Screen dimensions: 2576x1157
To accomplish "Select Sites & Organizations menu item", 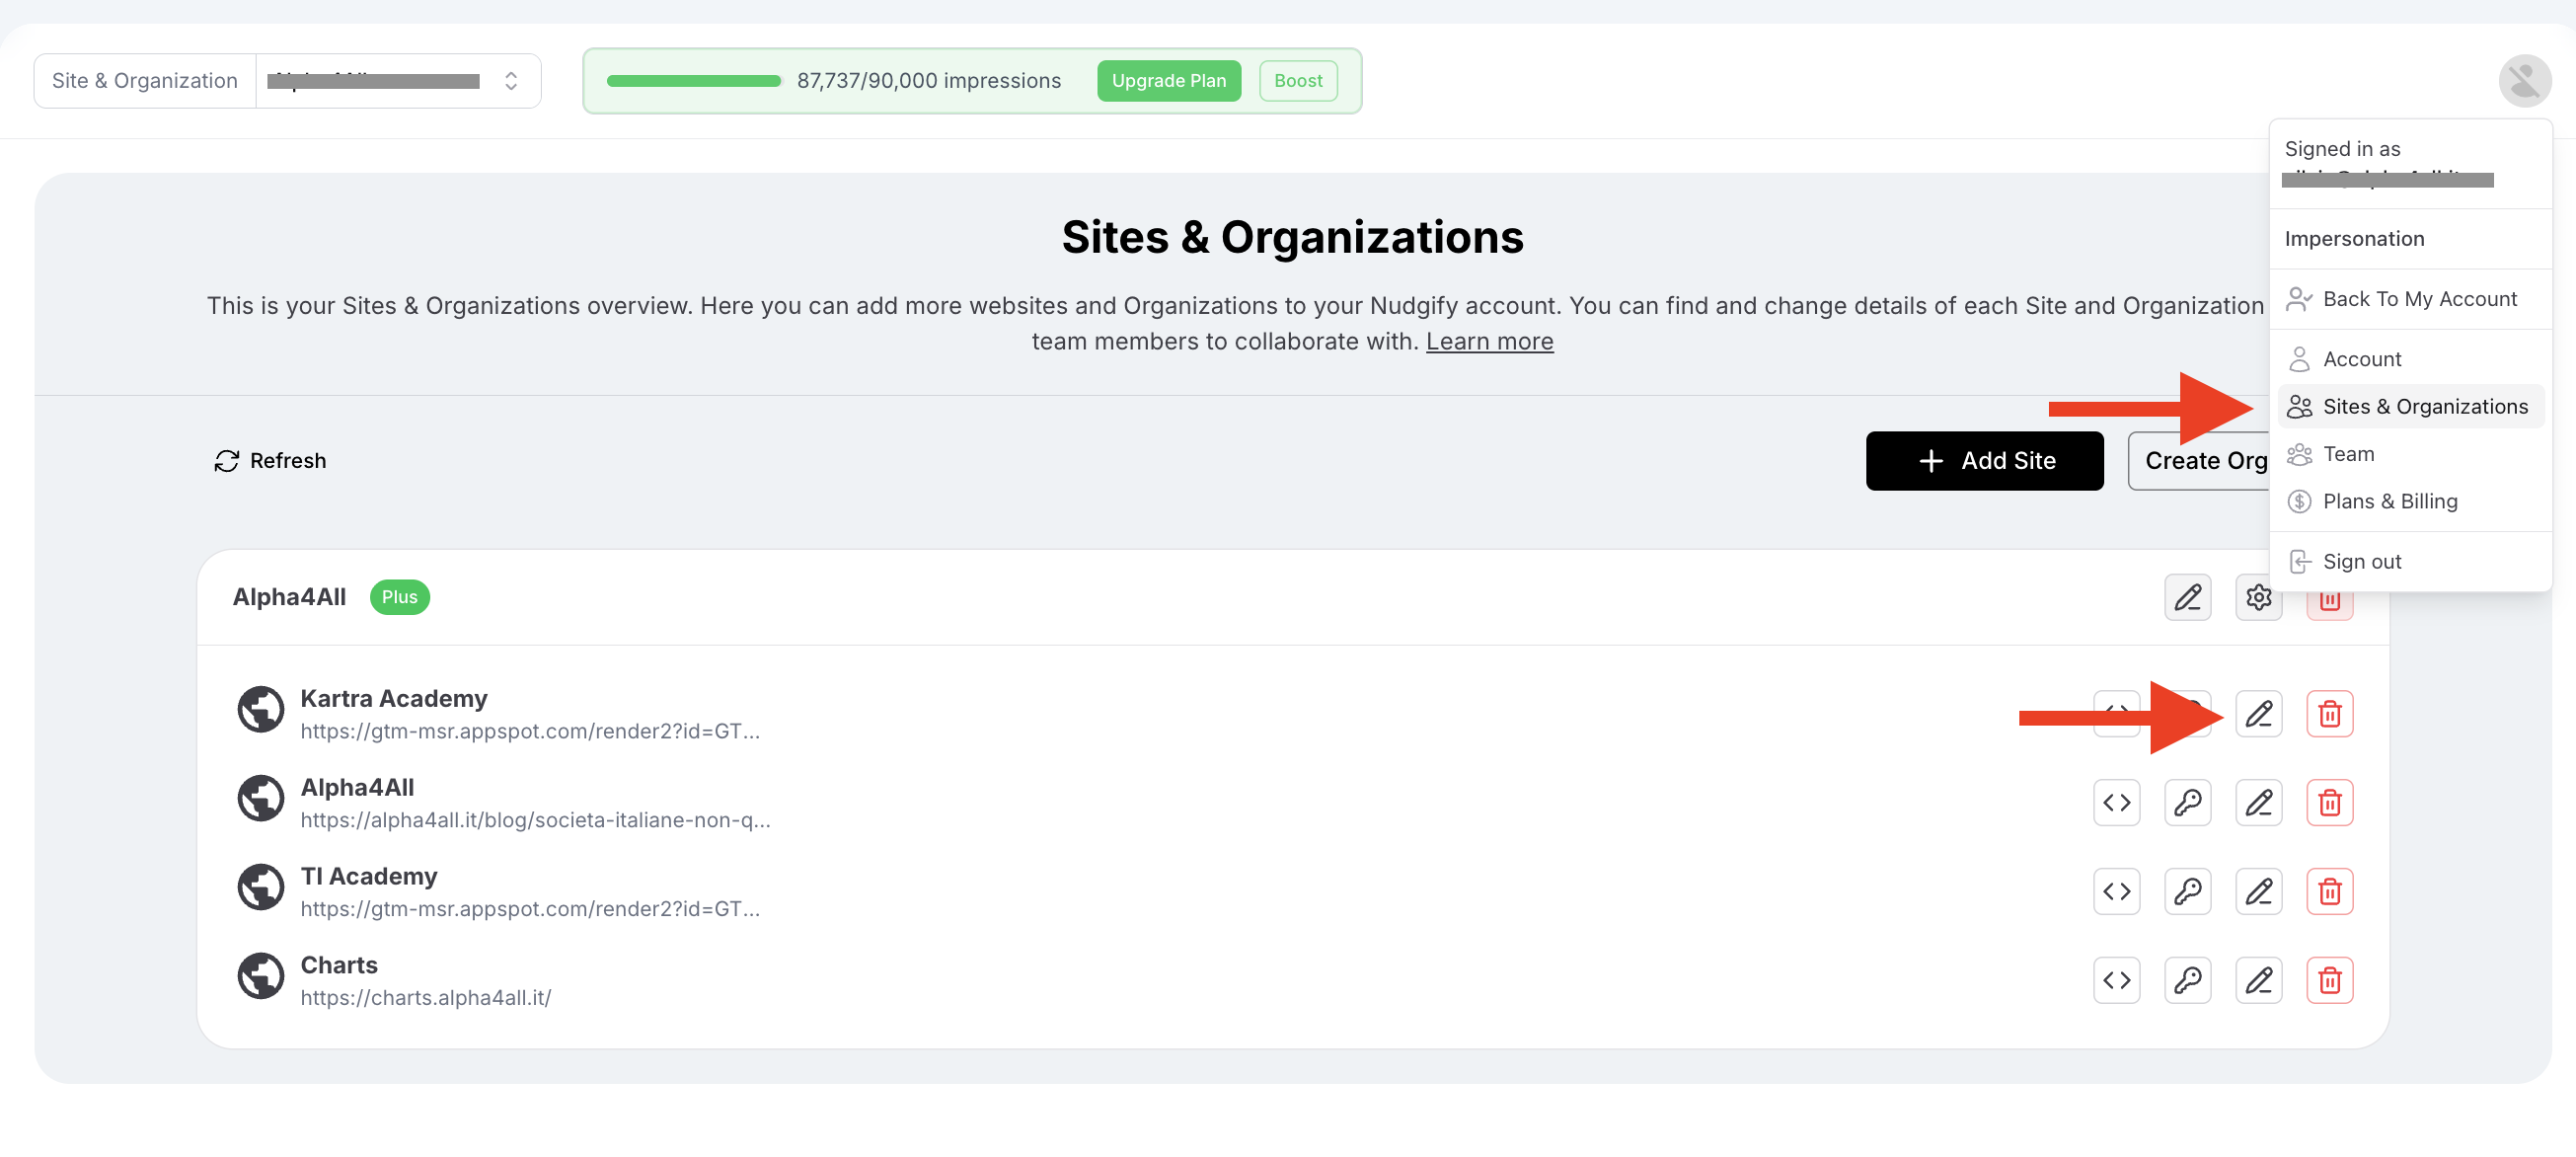I will (x=2424, y=406).
